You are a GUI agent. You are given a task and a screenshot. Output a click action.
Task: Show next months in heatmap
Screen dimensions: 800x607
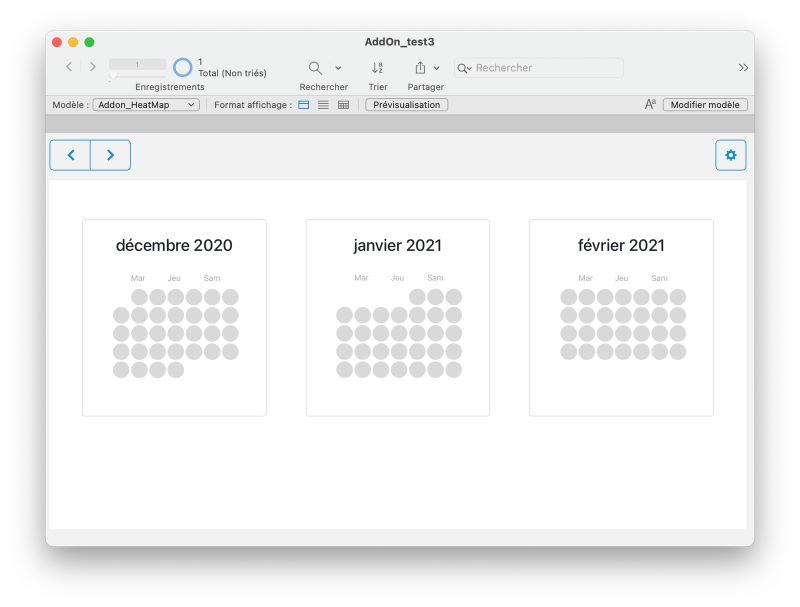(x=110, y=155)
